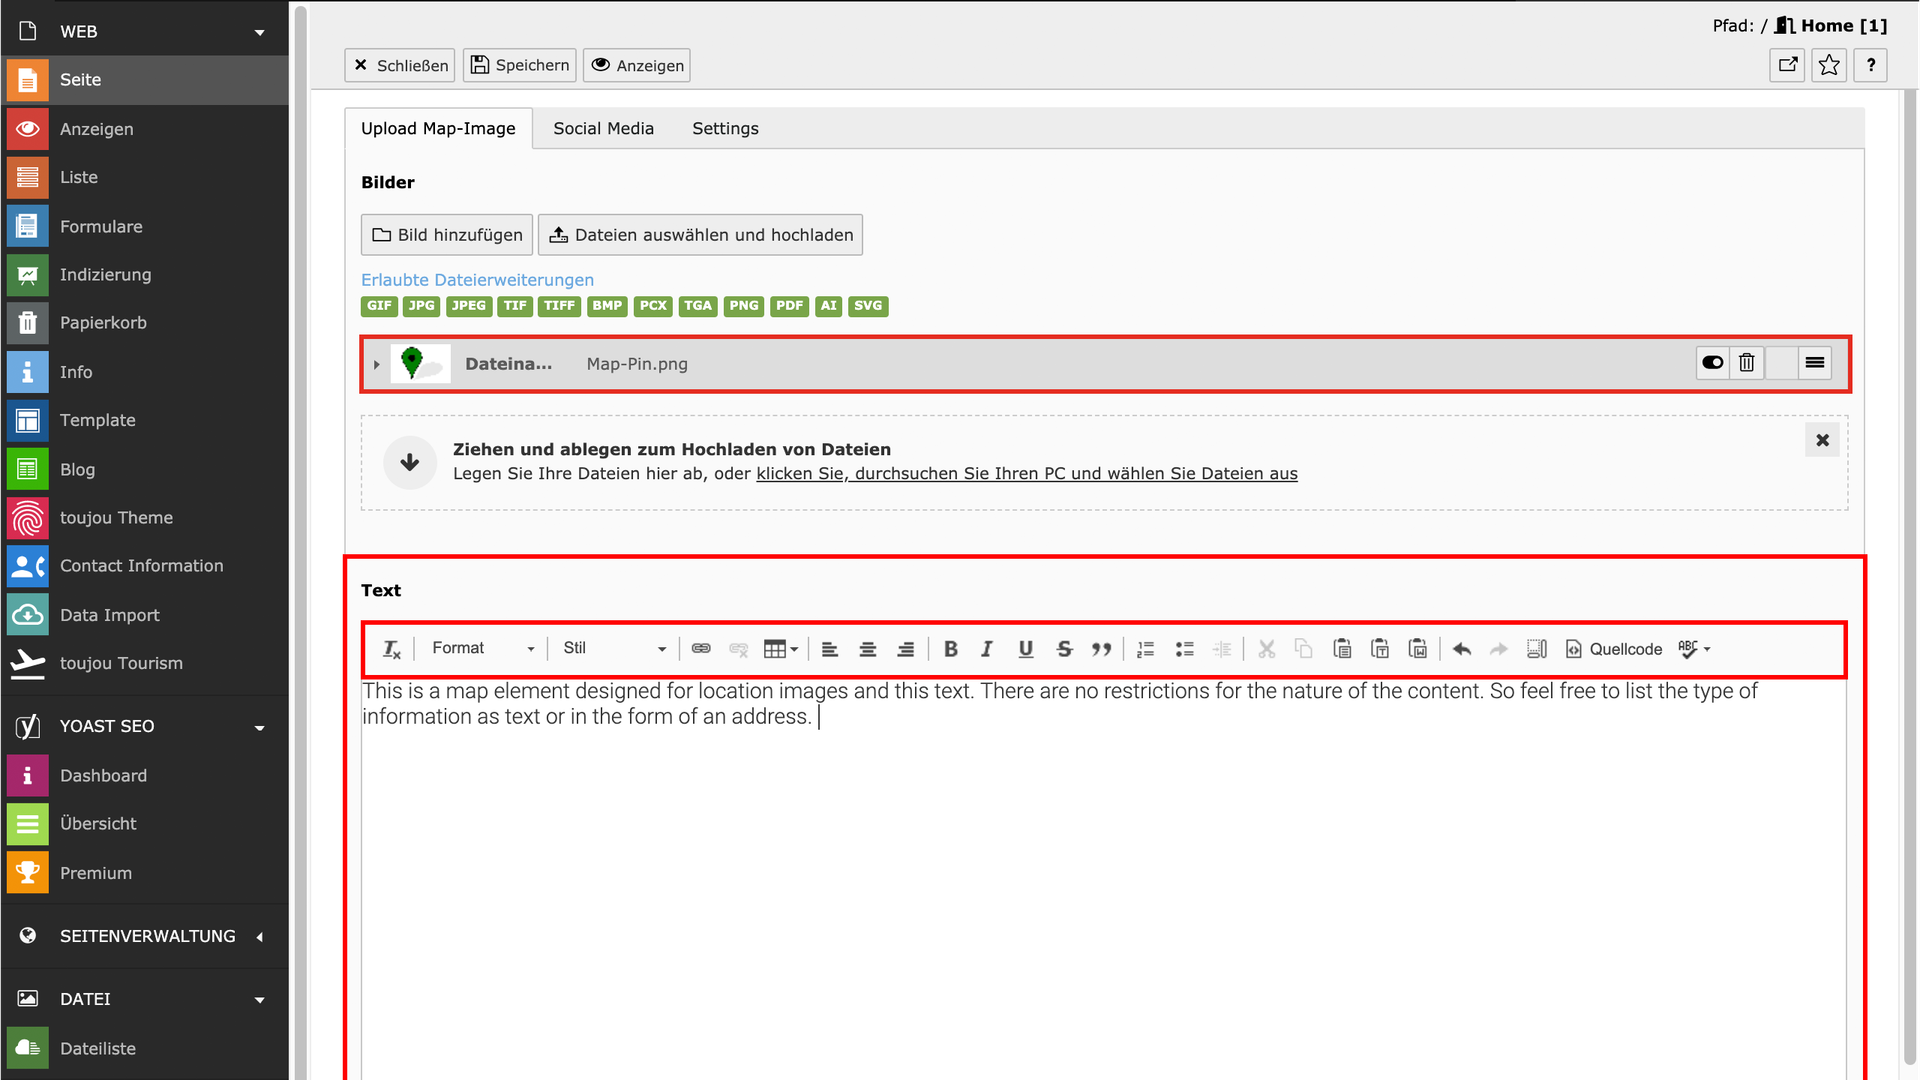Switch to the Social Media tab
This screenshot has height=1080, width=1920.
click(x=603, y=128)
